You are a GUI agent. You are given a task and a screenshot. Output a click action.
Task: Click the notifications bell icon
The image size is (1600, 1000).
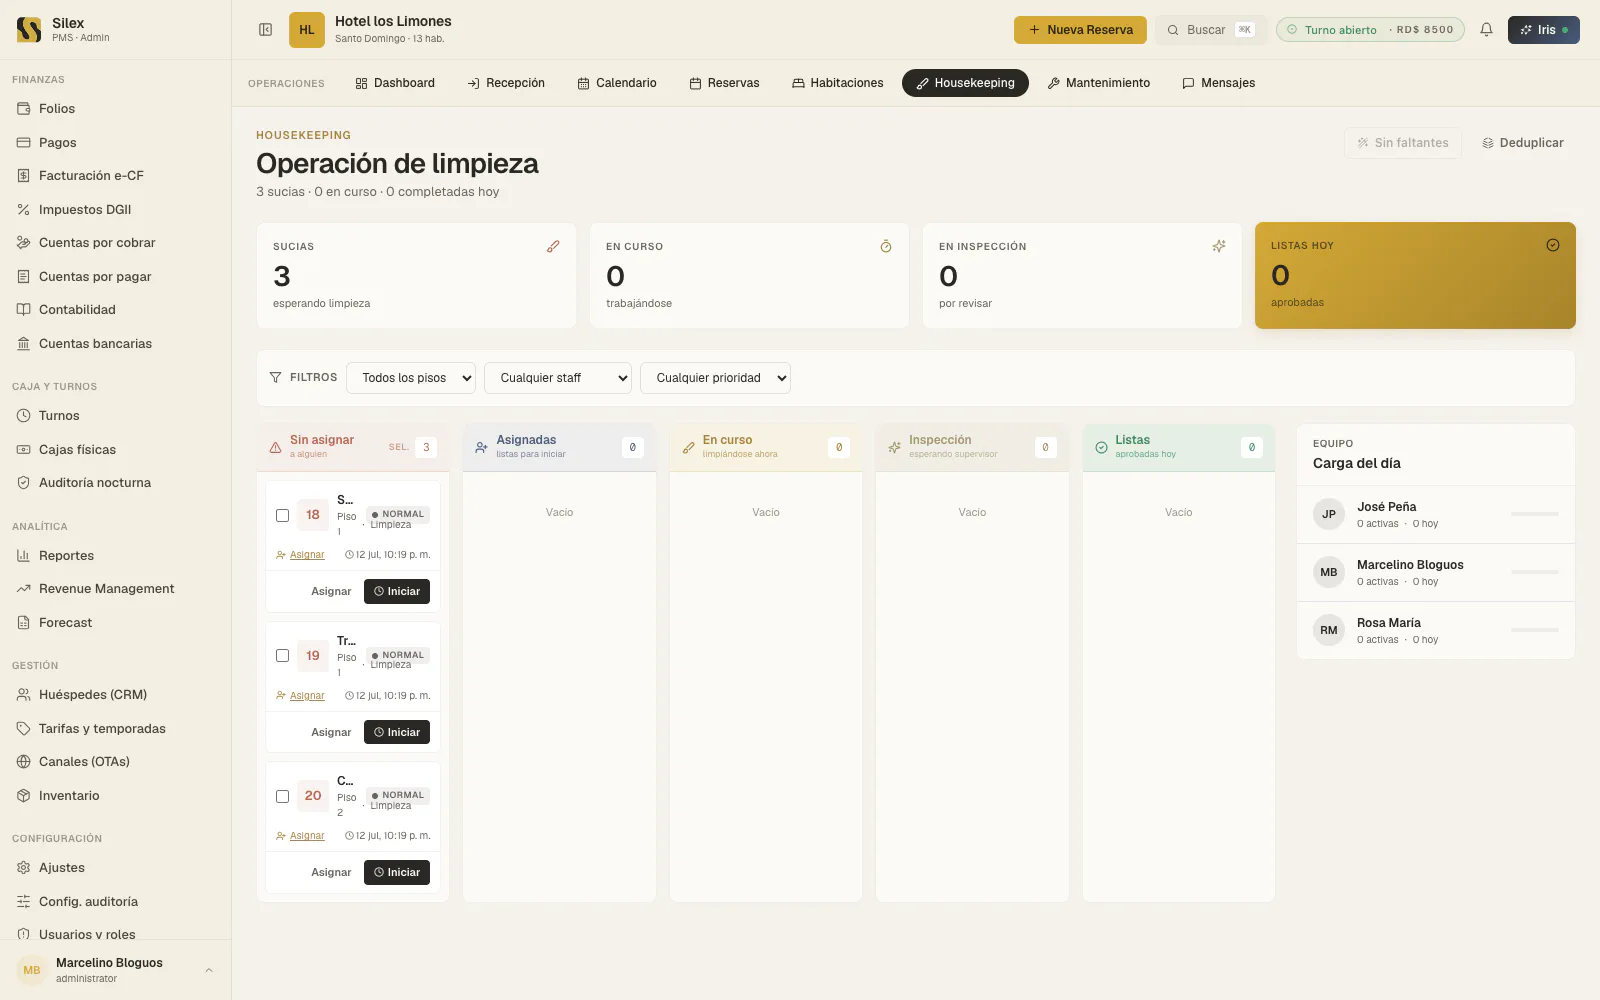pos(1486,30)
